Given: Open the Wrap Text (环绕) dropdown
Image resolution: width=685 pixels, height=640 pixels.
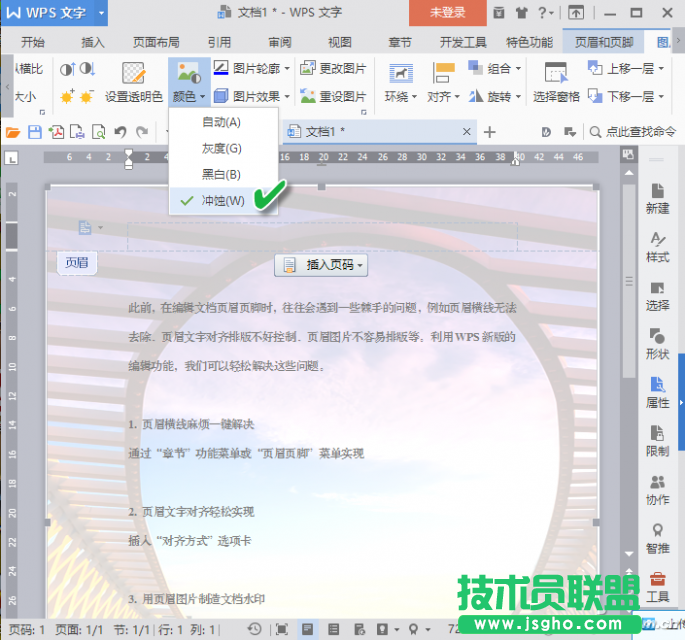Looking at the screenshot, I should (x=399, y=82).
